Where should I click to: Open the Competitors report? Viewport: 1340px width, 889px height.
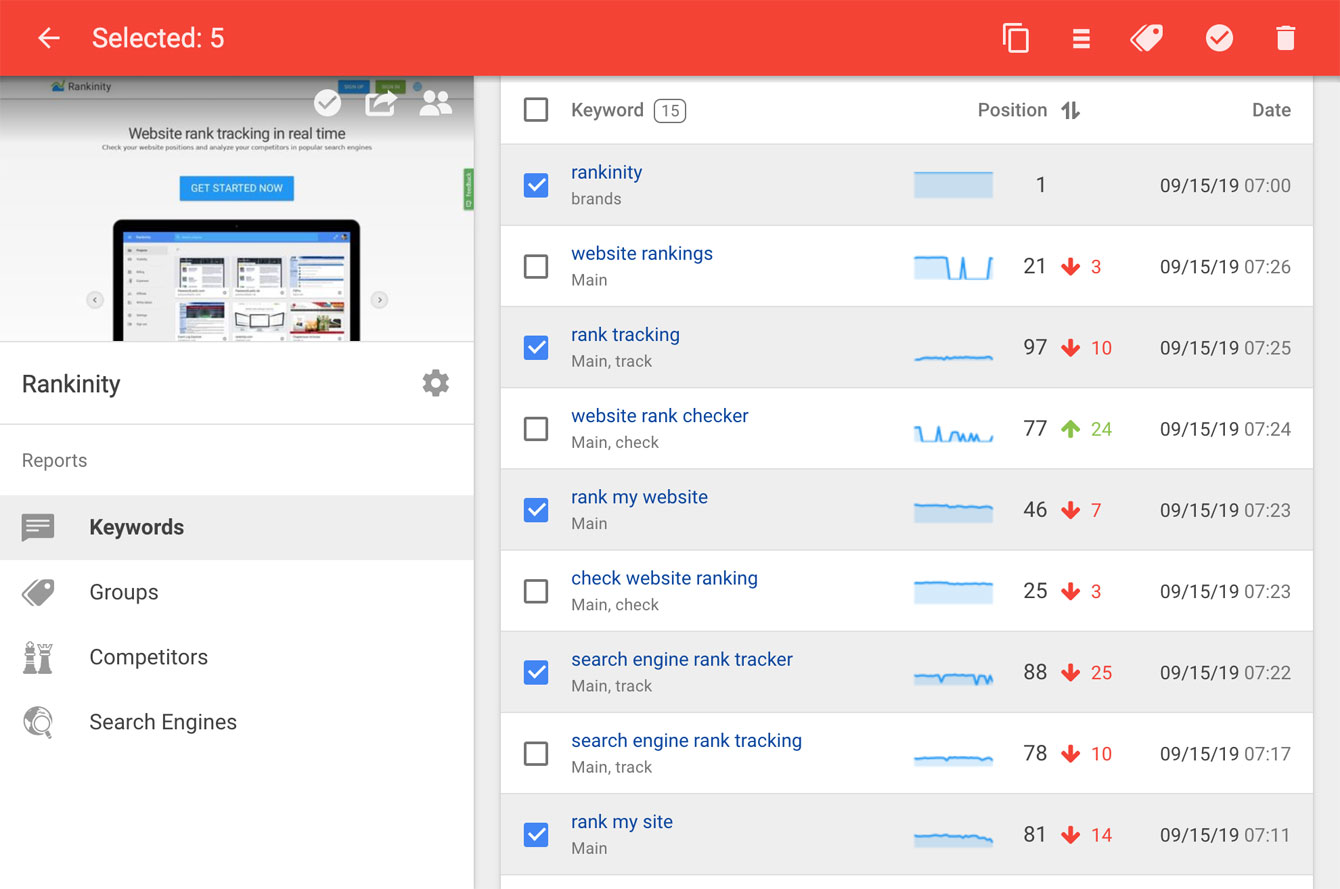pos(237,657)
